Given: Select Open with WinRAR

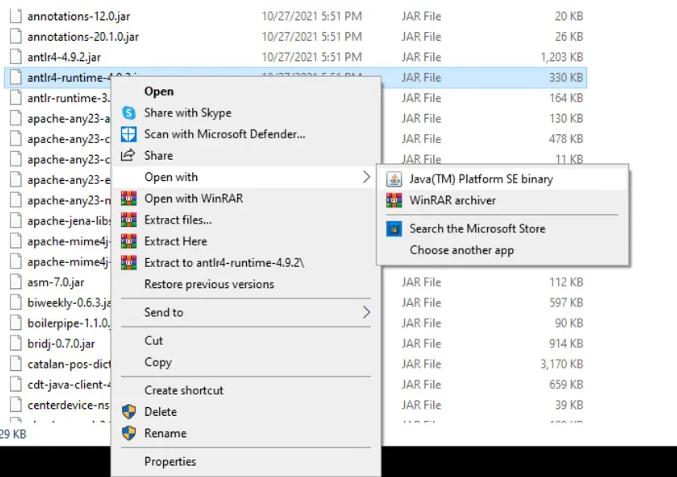Looking at the screenshot, I should (x=246, y=199).
